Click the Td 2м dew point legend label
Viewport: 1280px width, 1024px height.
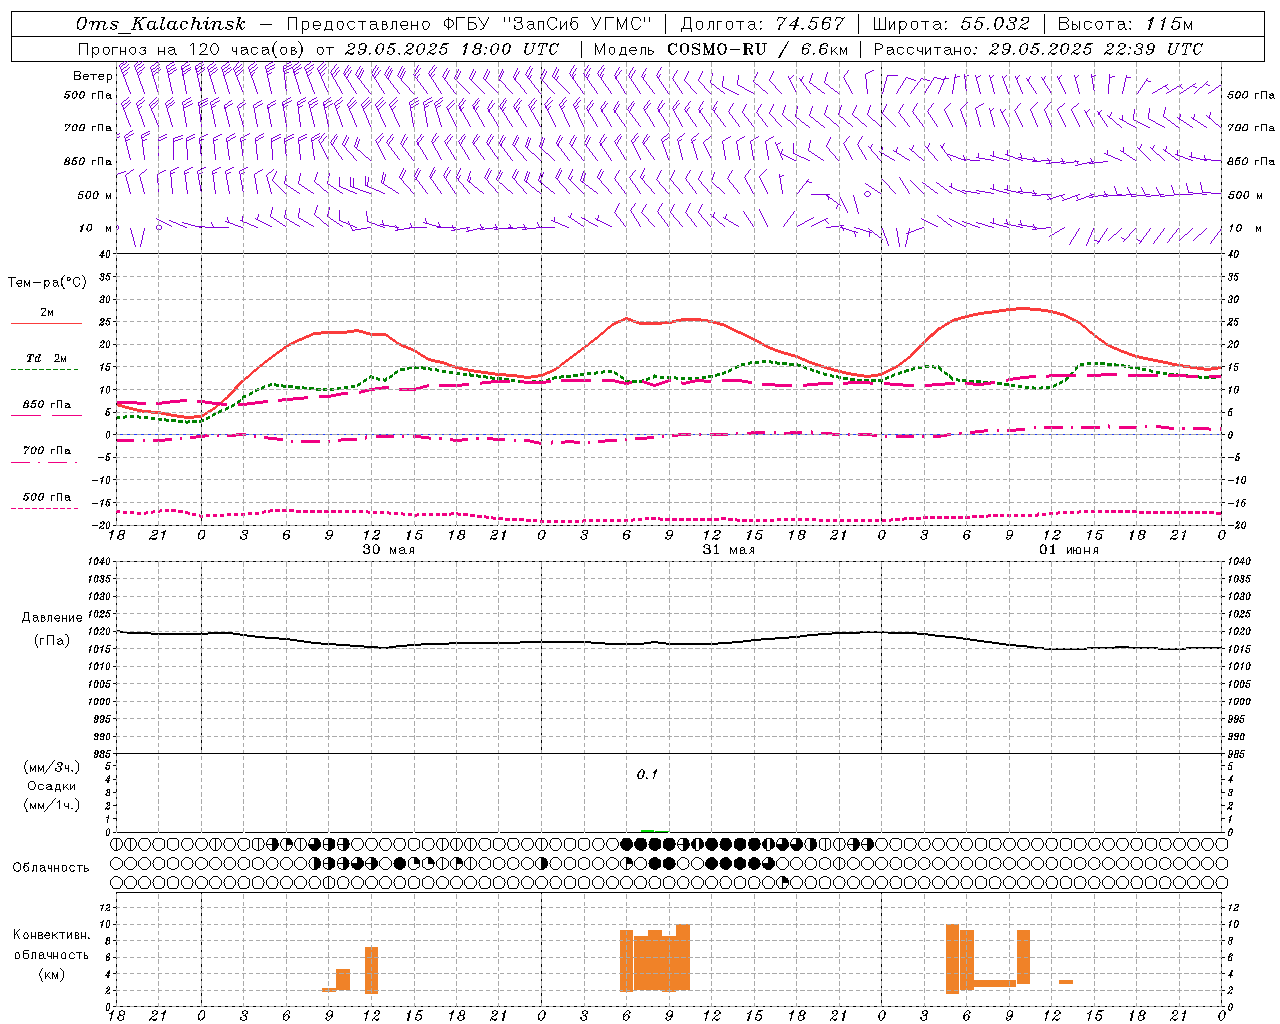click(46, 358)
